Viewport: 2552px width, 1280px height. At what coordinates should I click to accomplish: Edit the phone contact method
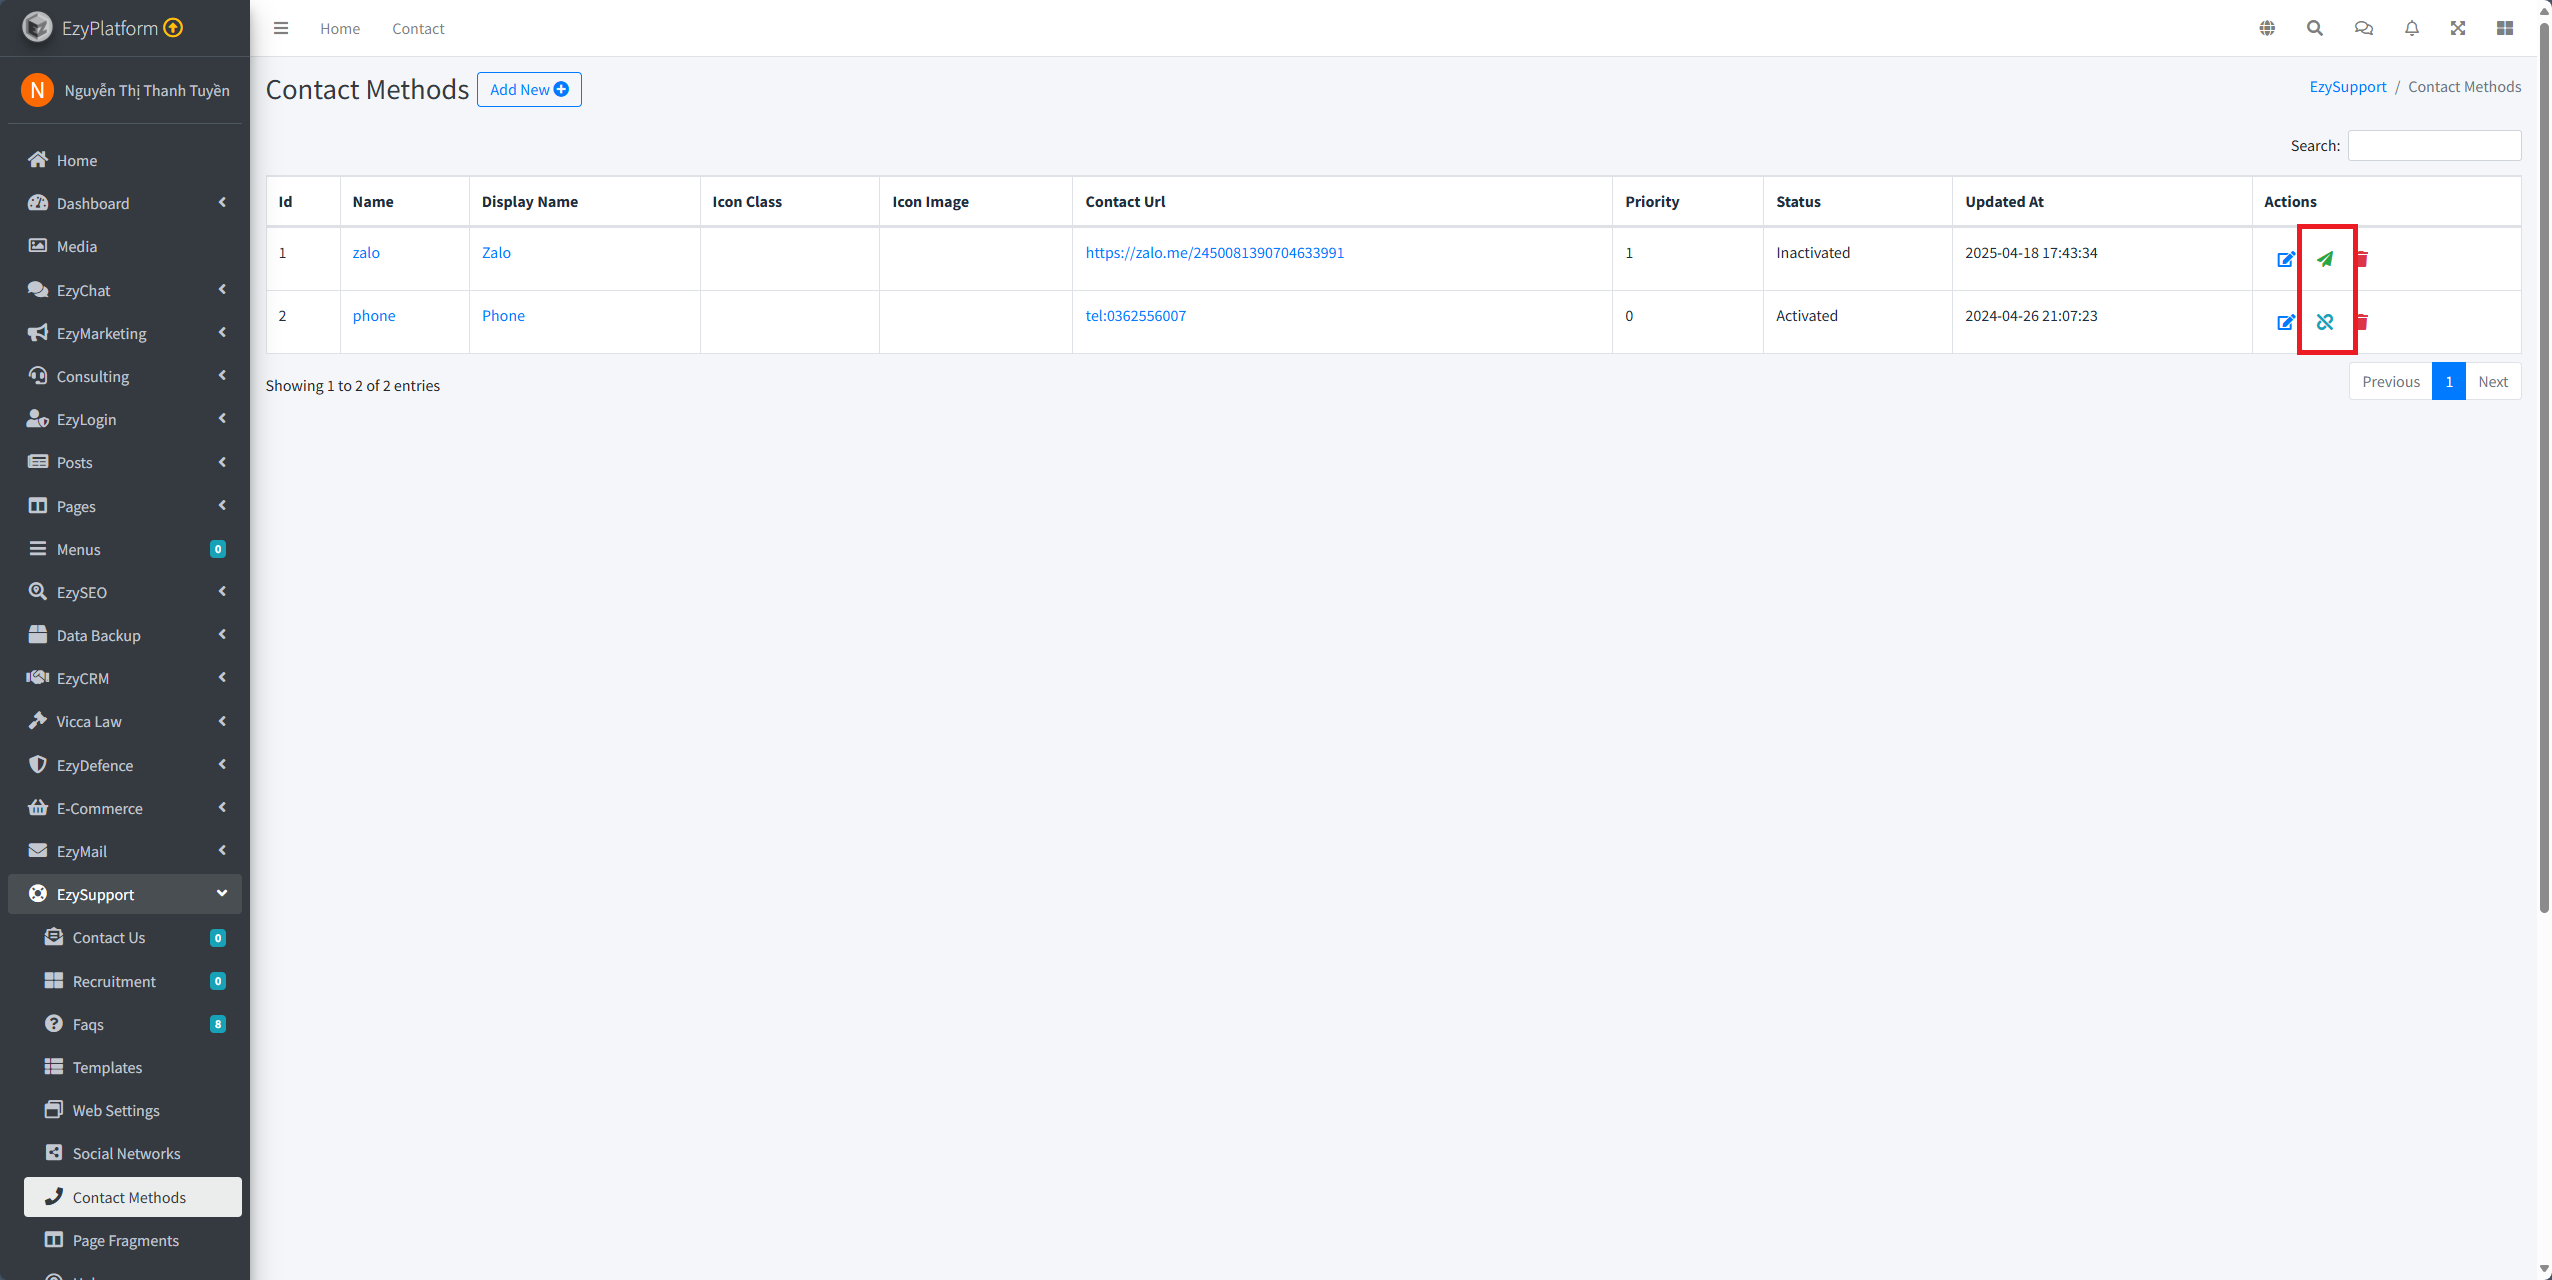[x=2286, y=322]
